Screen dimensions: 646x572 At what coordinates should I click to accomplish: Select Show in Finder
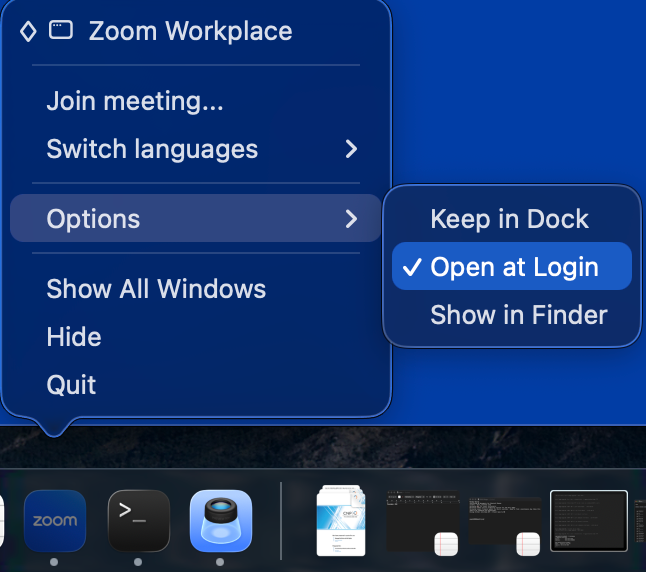[518, 315]
